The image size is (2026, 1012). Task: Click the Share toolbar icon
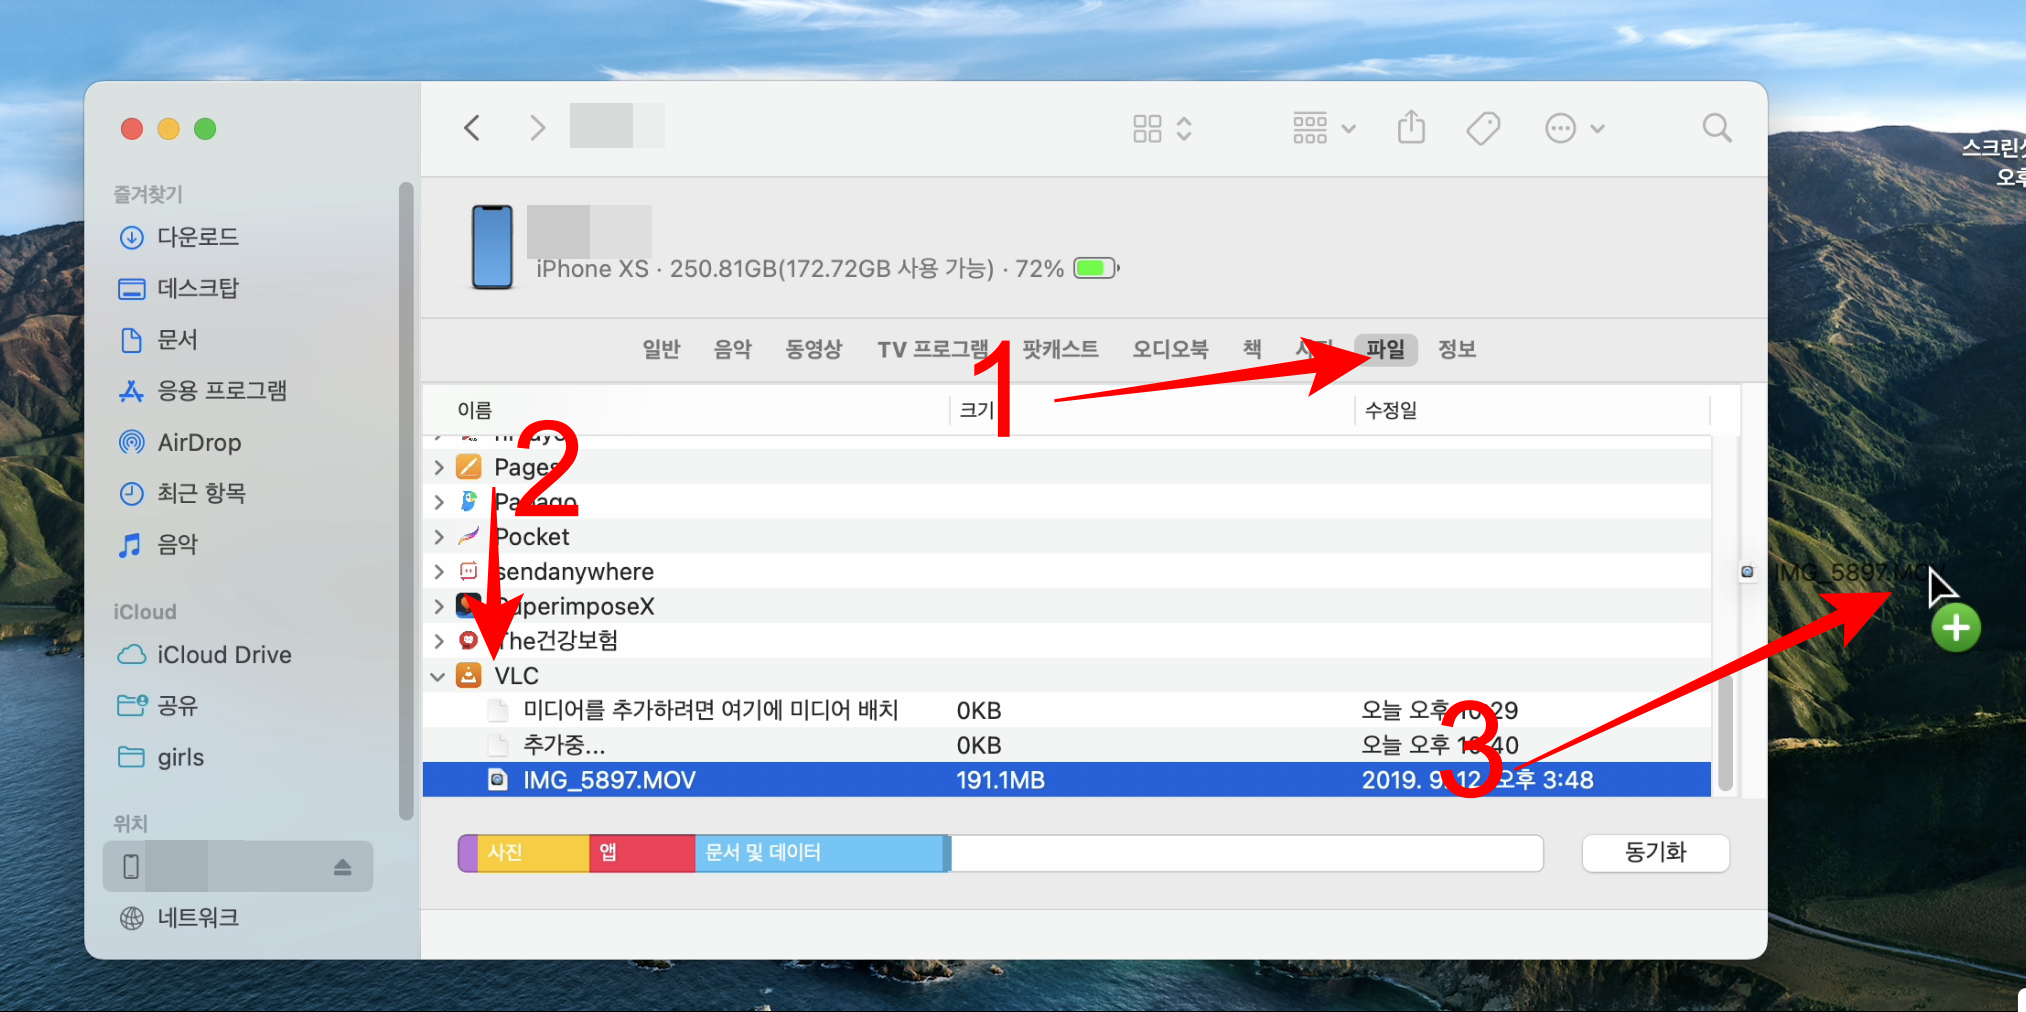[x=1411, y=127]
